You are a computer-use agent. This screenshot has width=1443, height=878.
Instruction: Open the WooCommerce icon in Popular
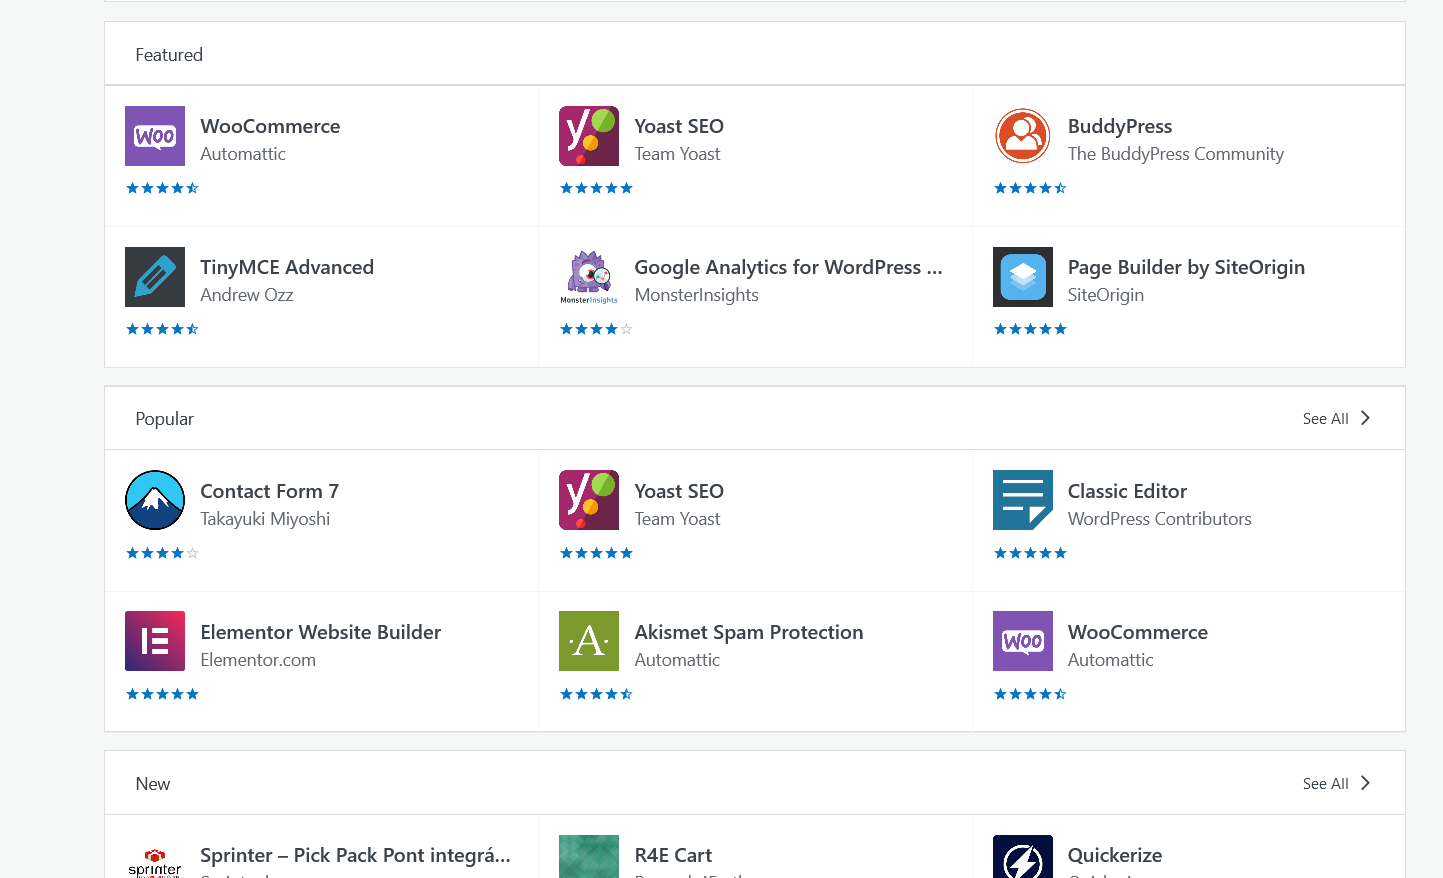[1023, 641]
